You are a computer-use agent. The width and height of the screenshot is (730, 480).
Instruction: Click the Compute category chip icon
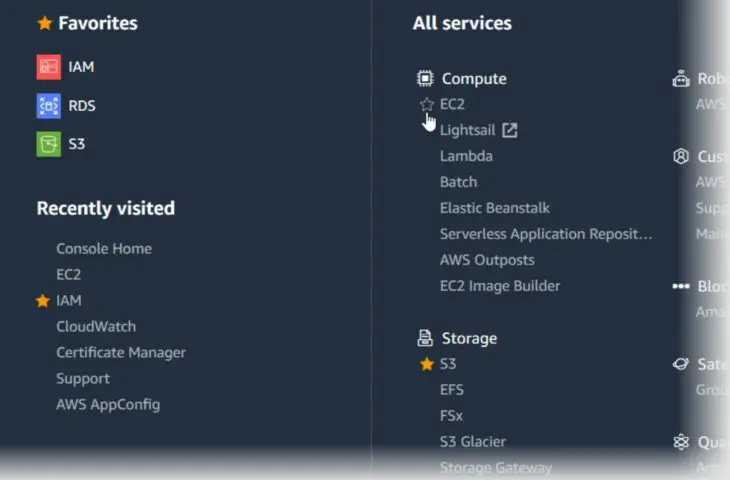pyautogui.click(x=425, y=78)
